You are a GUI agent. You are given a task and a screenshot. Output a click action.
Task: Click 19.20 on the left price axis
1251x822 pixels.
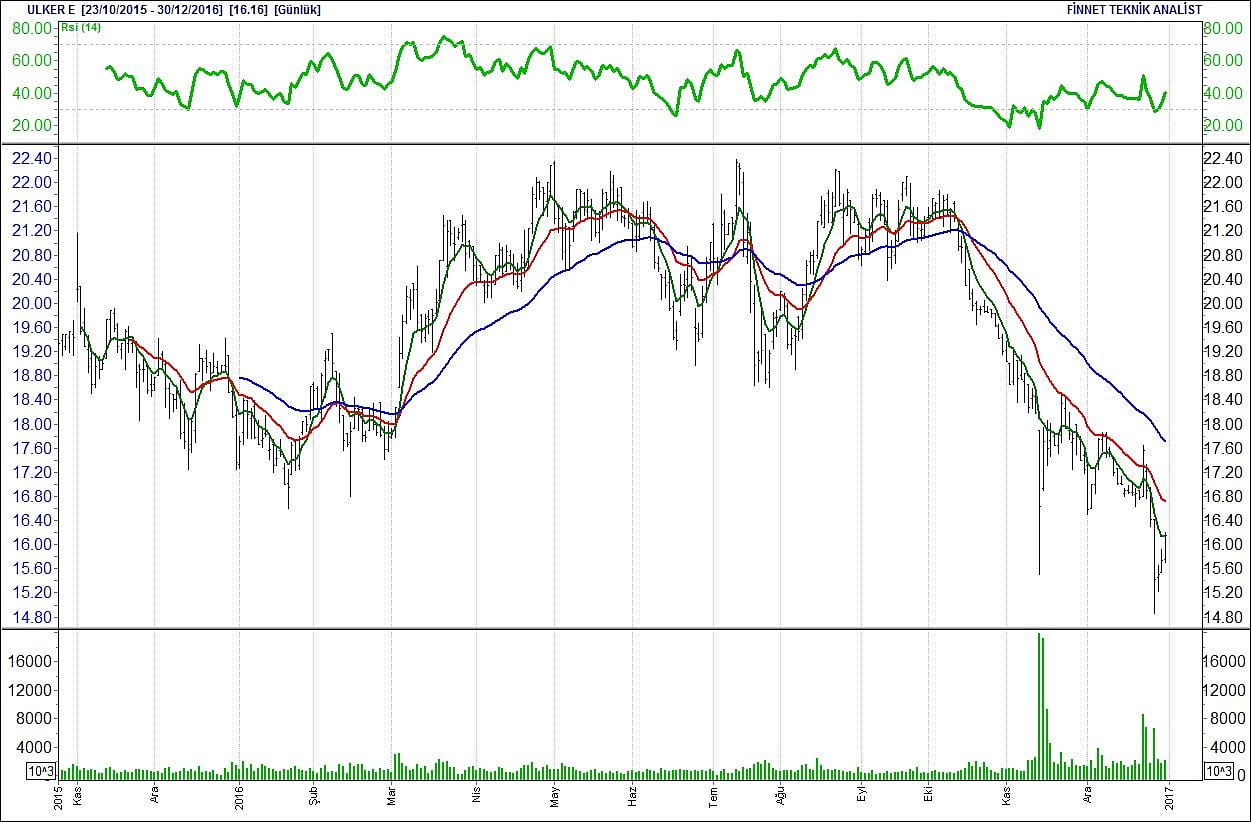pos(32,352)
